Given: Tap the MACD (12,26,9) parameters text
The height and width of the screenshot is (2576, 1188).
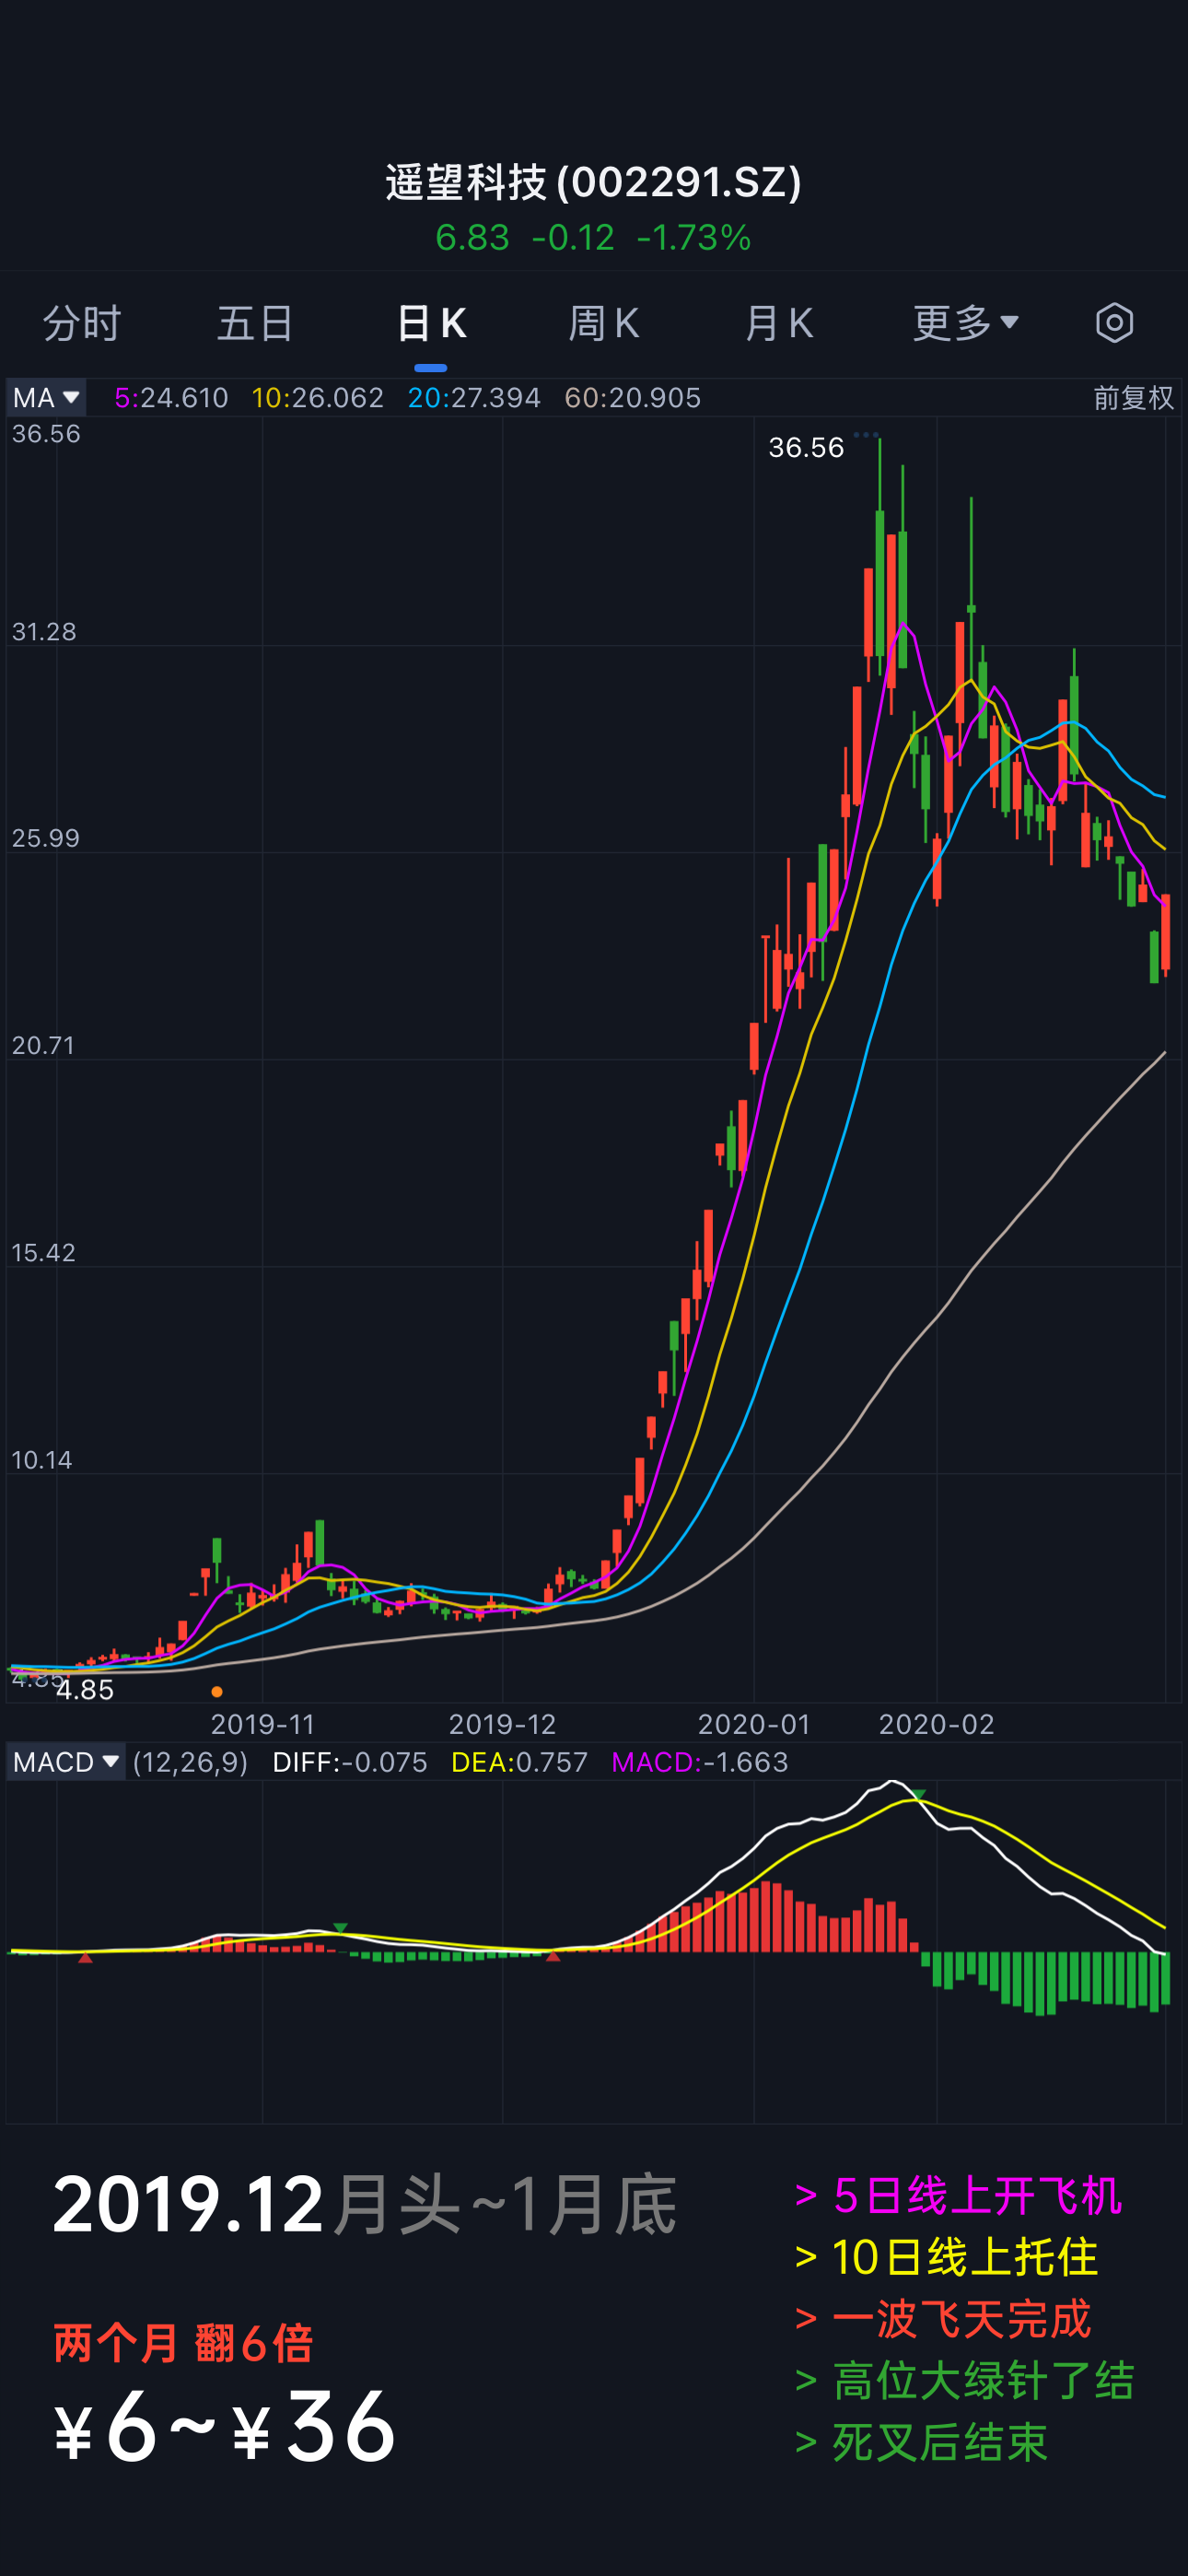Looking at the screenshot, I should pyautogui.click(x=190, y=1762).
